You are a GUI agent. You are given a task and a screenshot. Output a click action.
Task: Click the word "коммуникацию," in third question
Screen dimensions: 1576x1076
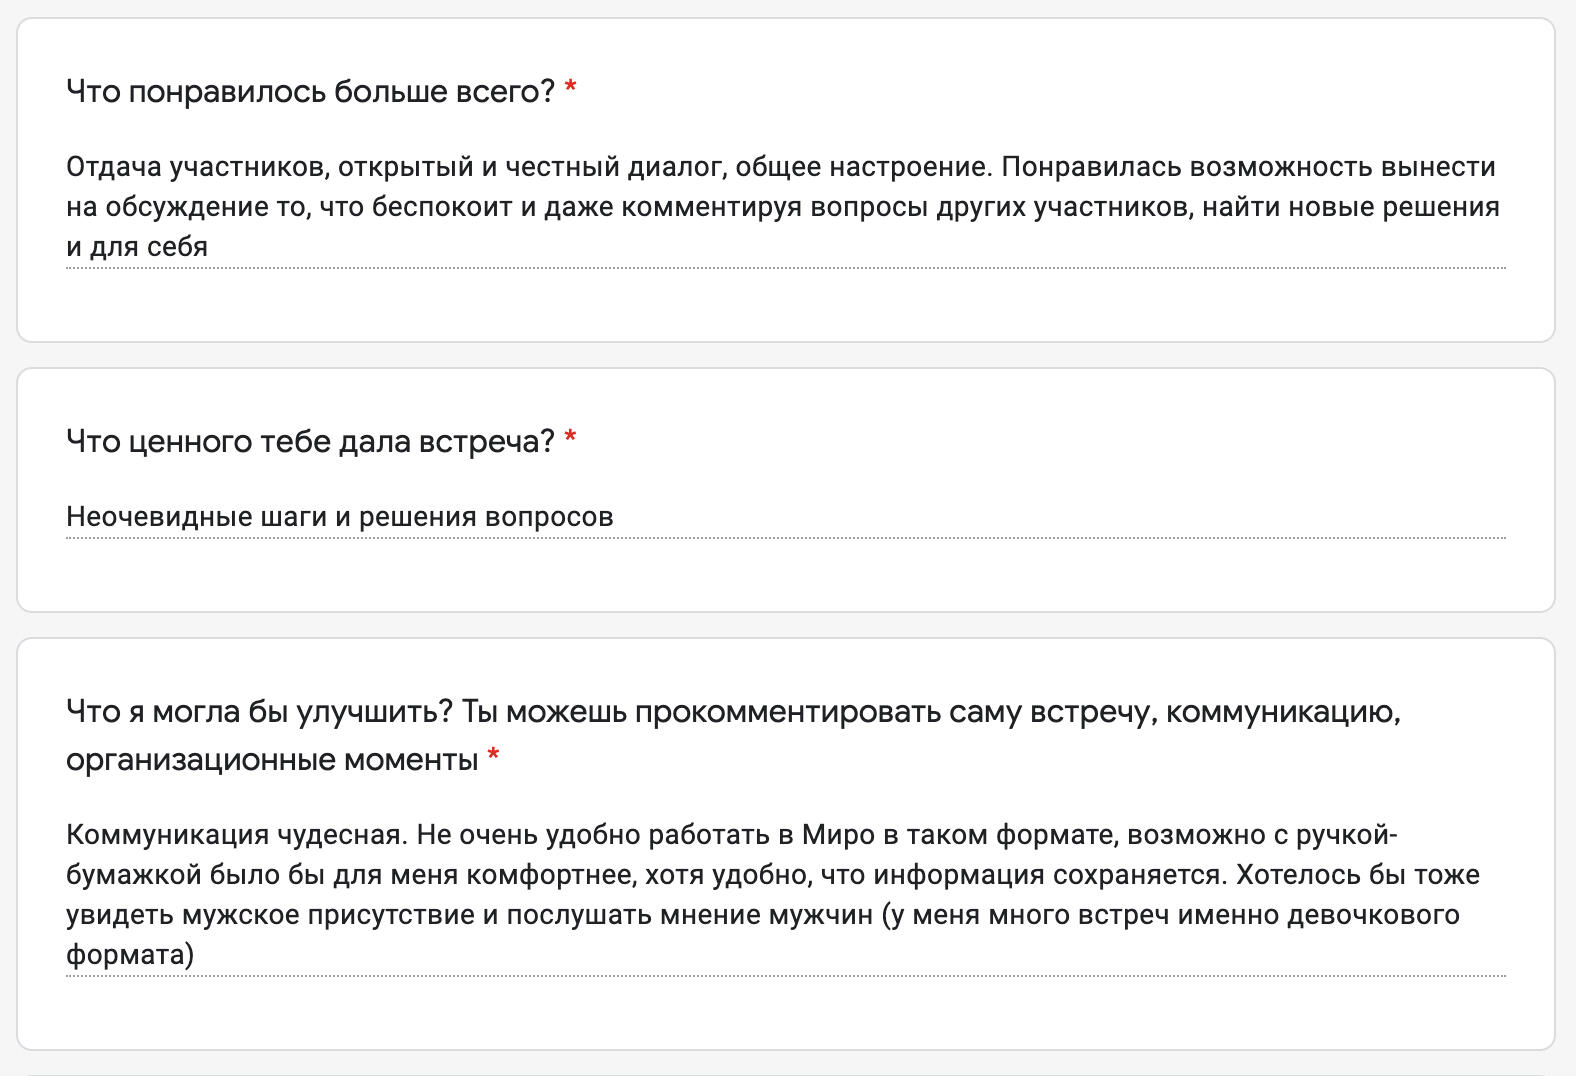click(x=1283, y=712)
